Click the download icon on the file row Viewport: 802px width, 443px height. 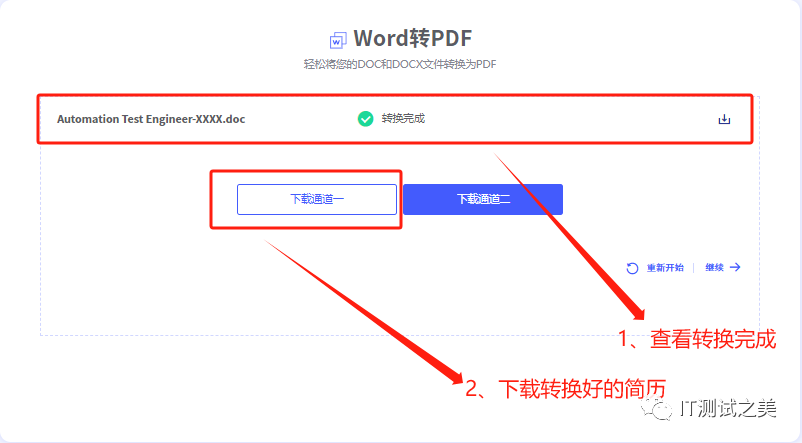point(724,119)
